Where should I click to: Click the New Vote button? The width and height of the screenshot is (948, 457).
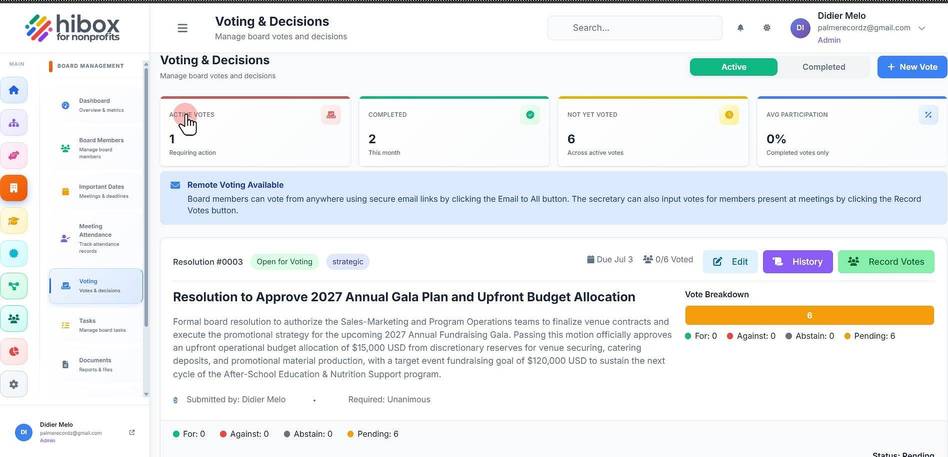click(912, 67)
